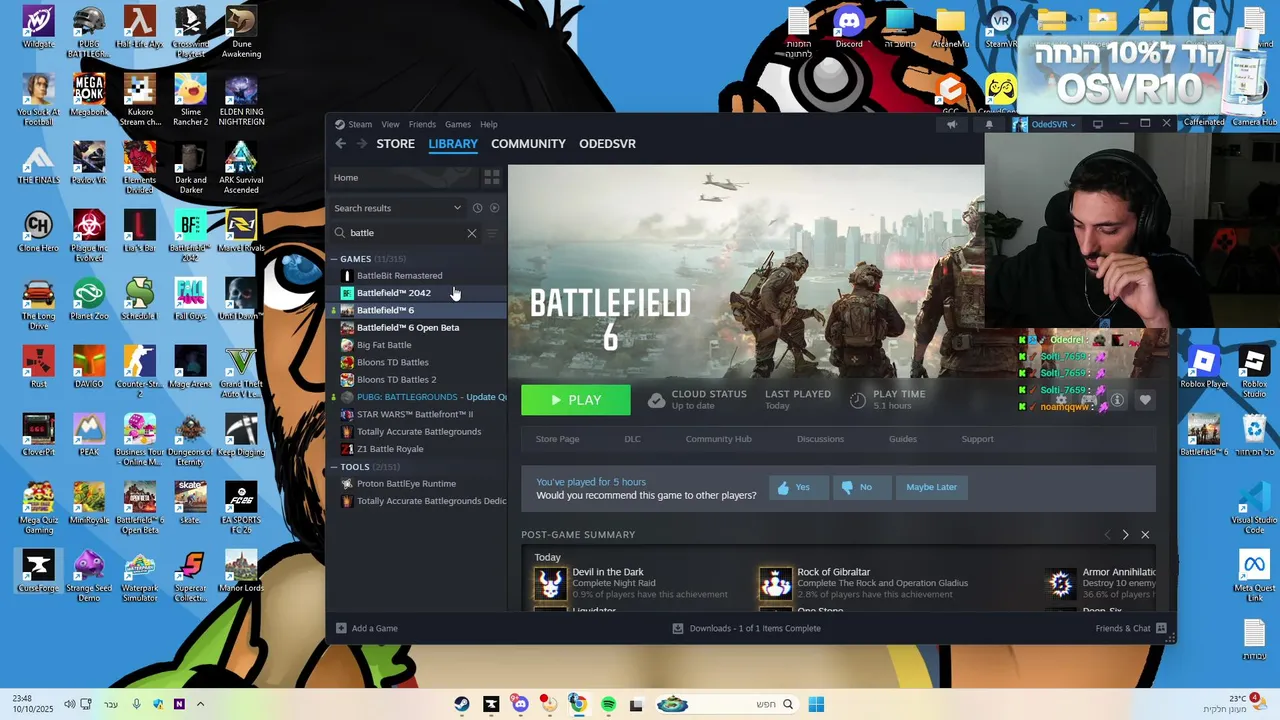Screen dimensions: 1280x720
Task: Enter Big Picture mode icon
Action: 1098,125
